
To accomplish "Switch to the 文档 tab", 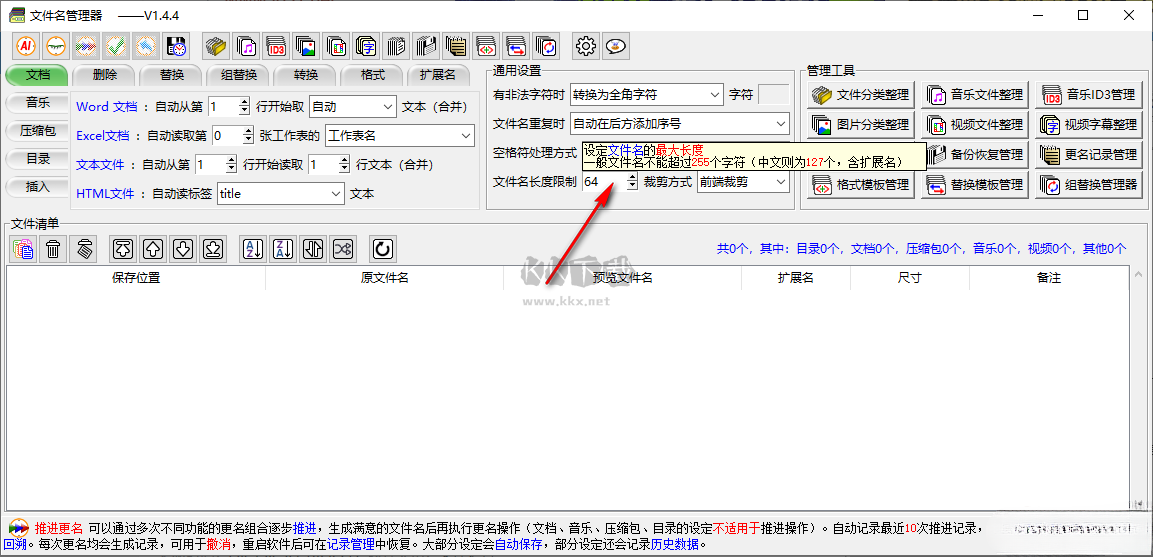I will point(38,75).
